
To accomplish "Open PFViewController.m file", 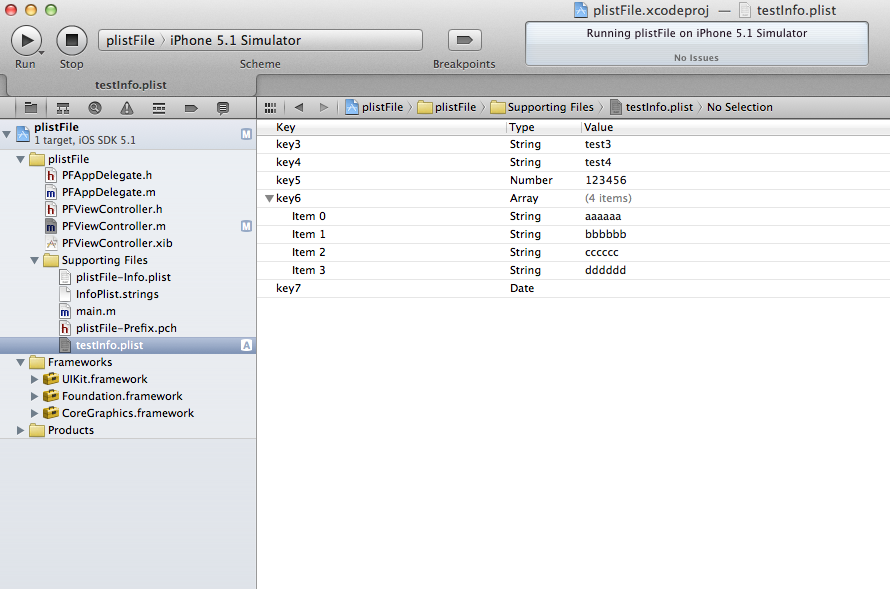I will [x=114, y=226].
